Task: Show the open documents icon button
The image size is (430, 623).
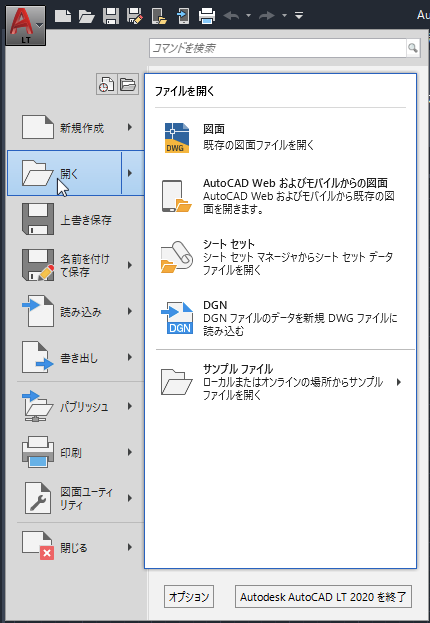Action: 128,84
